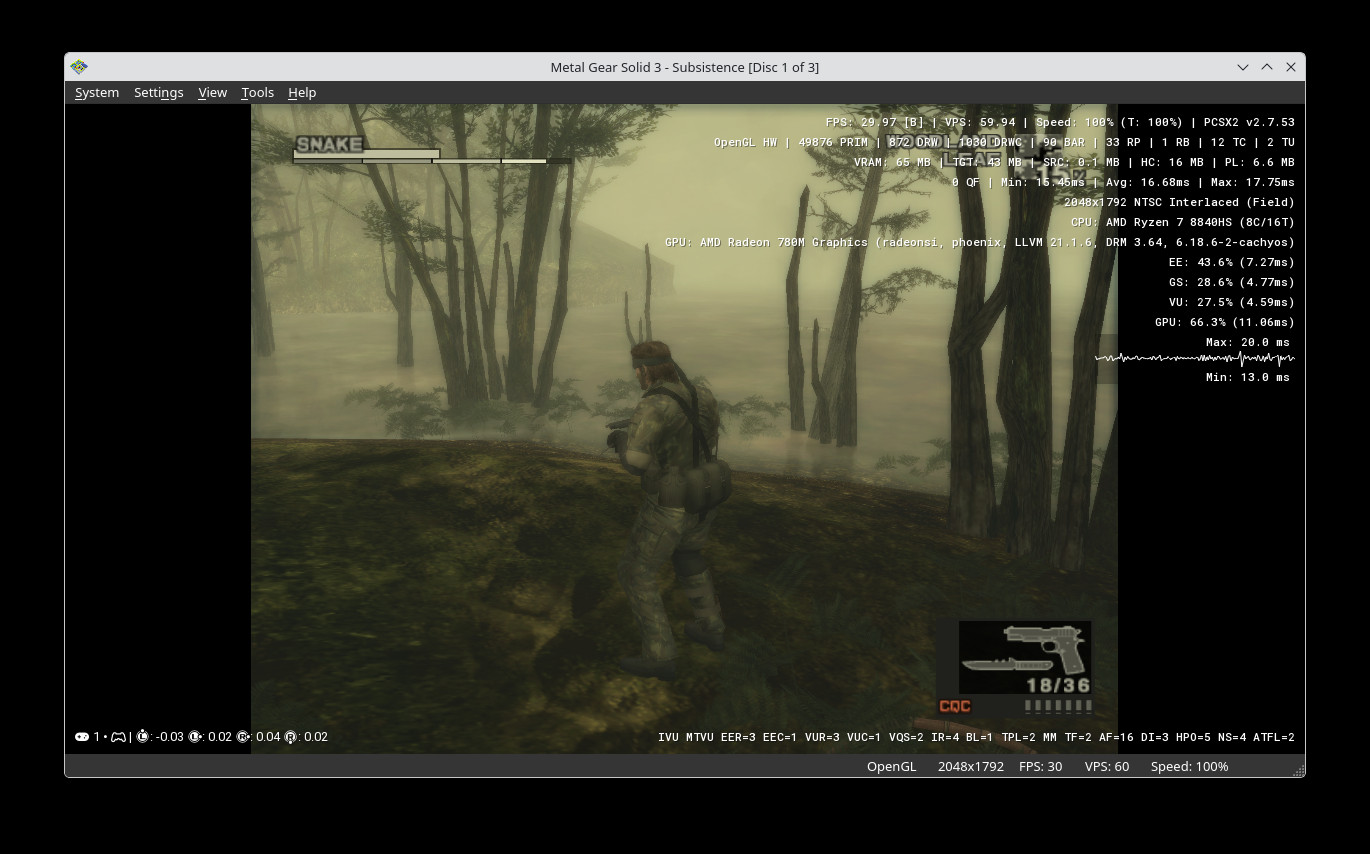Screen dimensions: 1370x854
Task: Maximize the PCSX2 window
Action: coord(1267,67)
